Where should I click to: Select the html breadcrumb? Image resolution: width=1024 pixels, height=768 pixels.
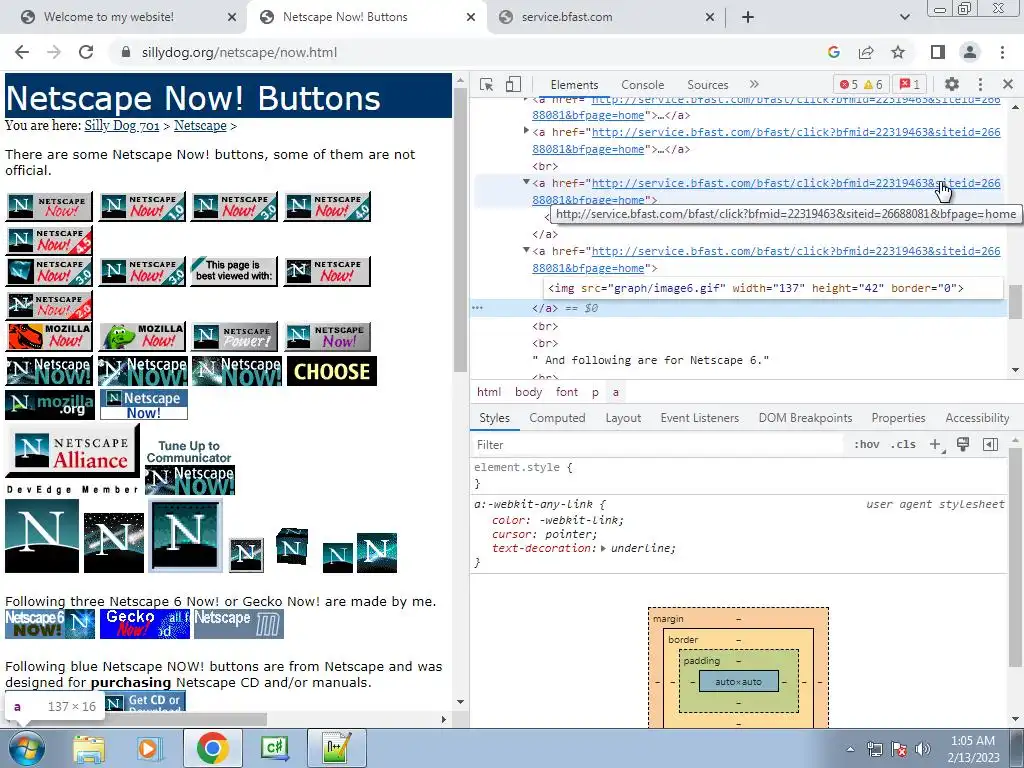click(x=488, y=392)
